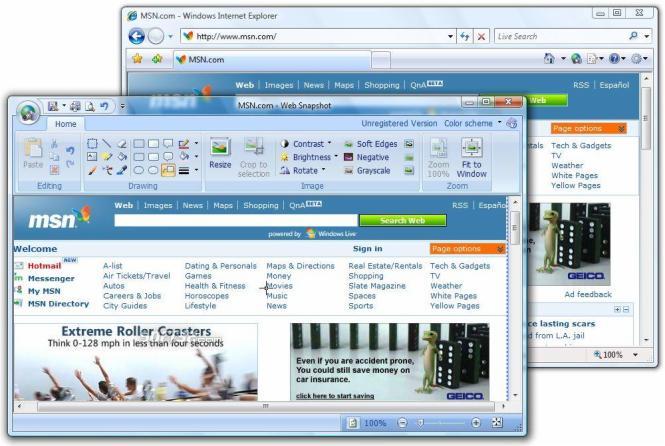Click the Horoscopes link

pyautogui.click(x=207, y=296)
